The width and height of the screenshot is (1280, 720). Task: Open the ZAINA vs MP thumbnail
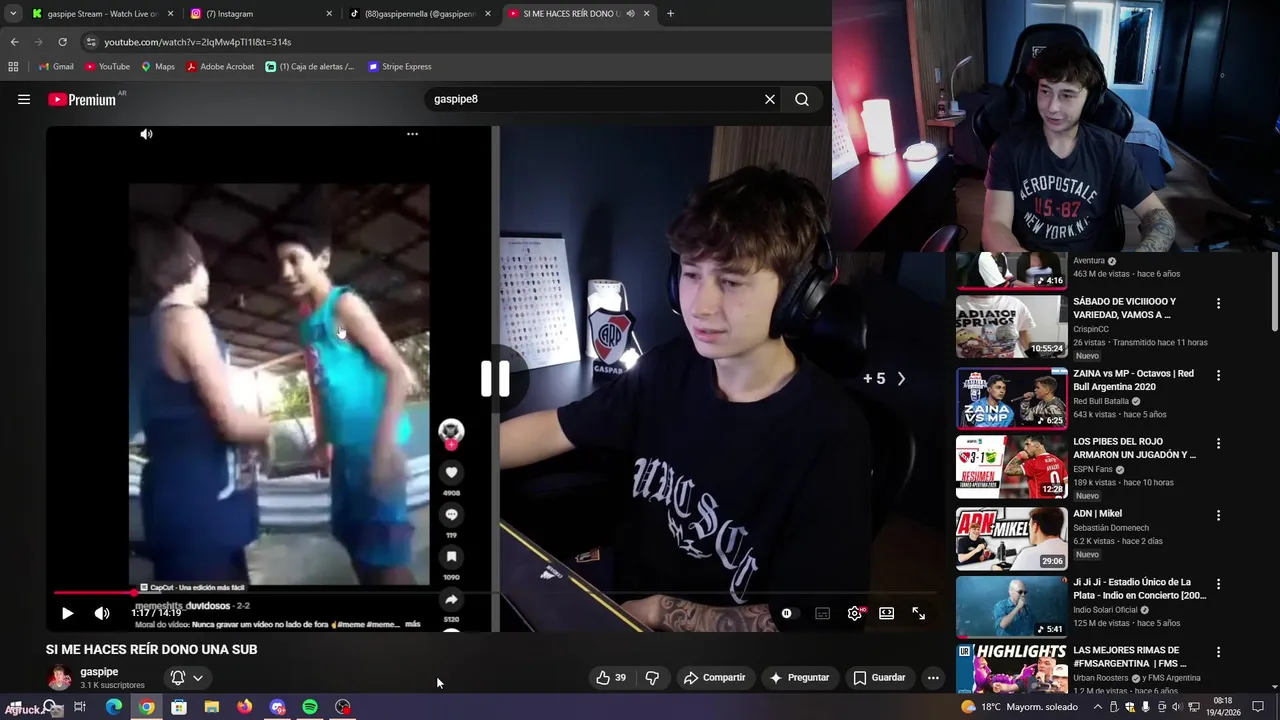point(1011,398)
